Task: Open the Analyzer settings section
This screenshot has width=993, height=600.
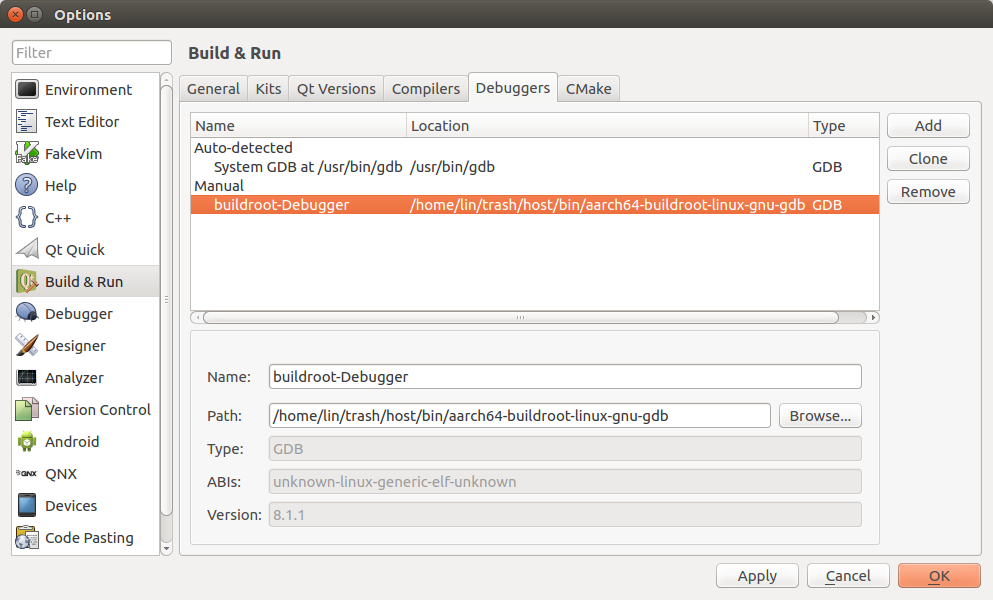Action: (x=73, y=377)
